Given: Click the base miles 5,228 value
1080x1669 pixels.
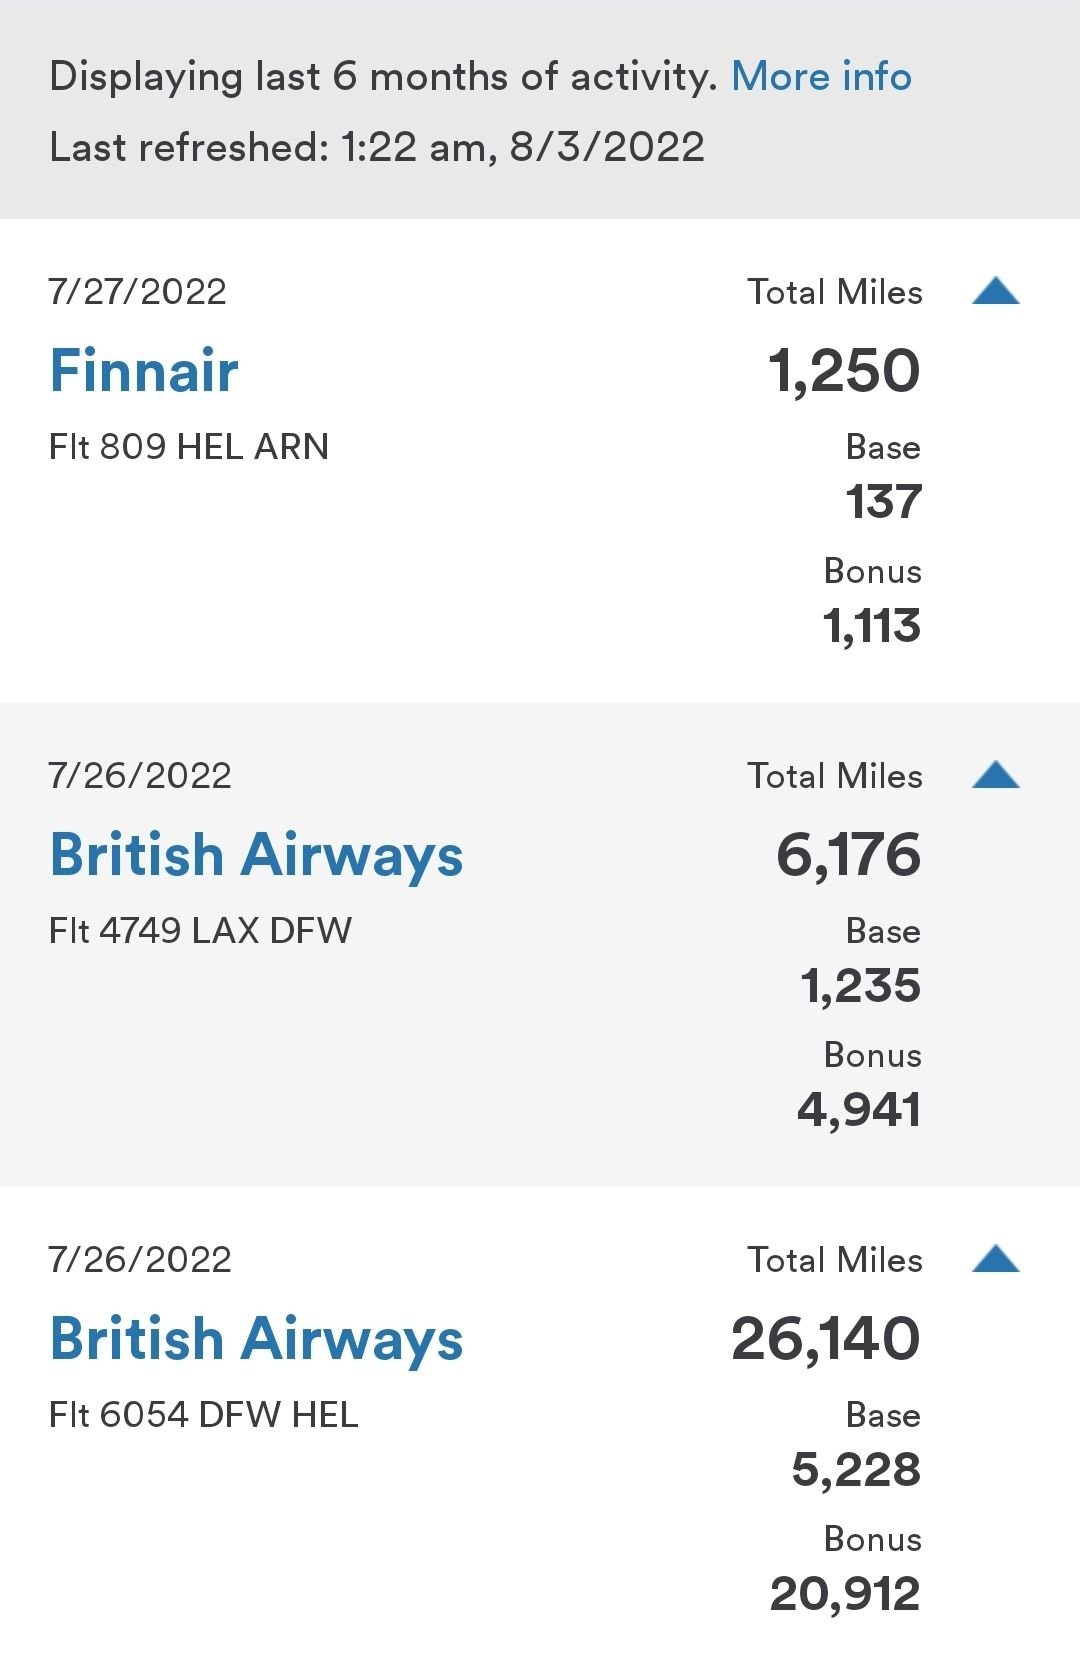Looking at the screenshot, I should 856,1470.
